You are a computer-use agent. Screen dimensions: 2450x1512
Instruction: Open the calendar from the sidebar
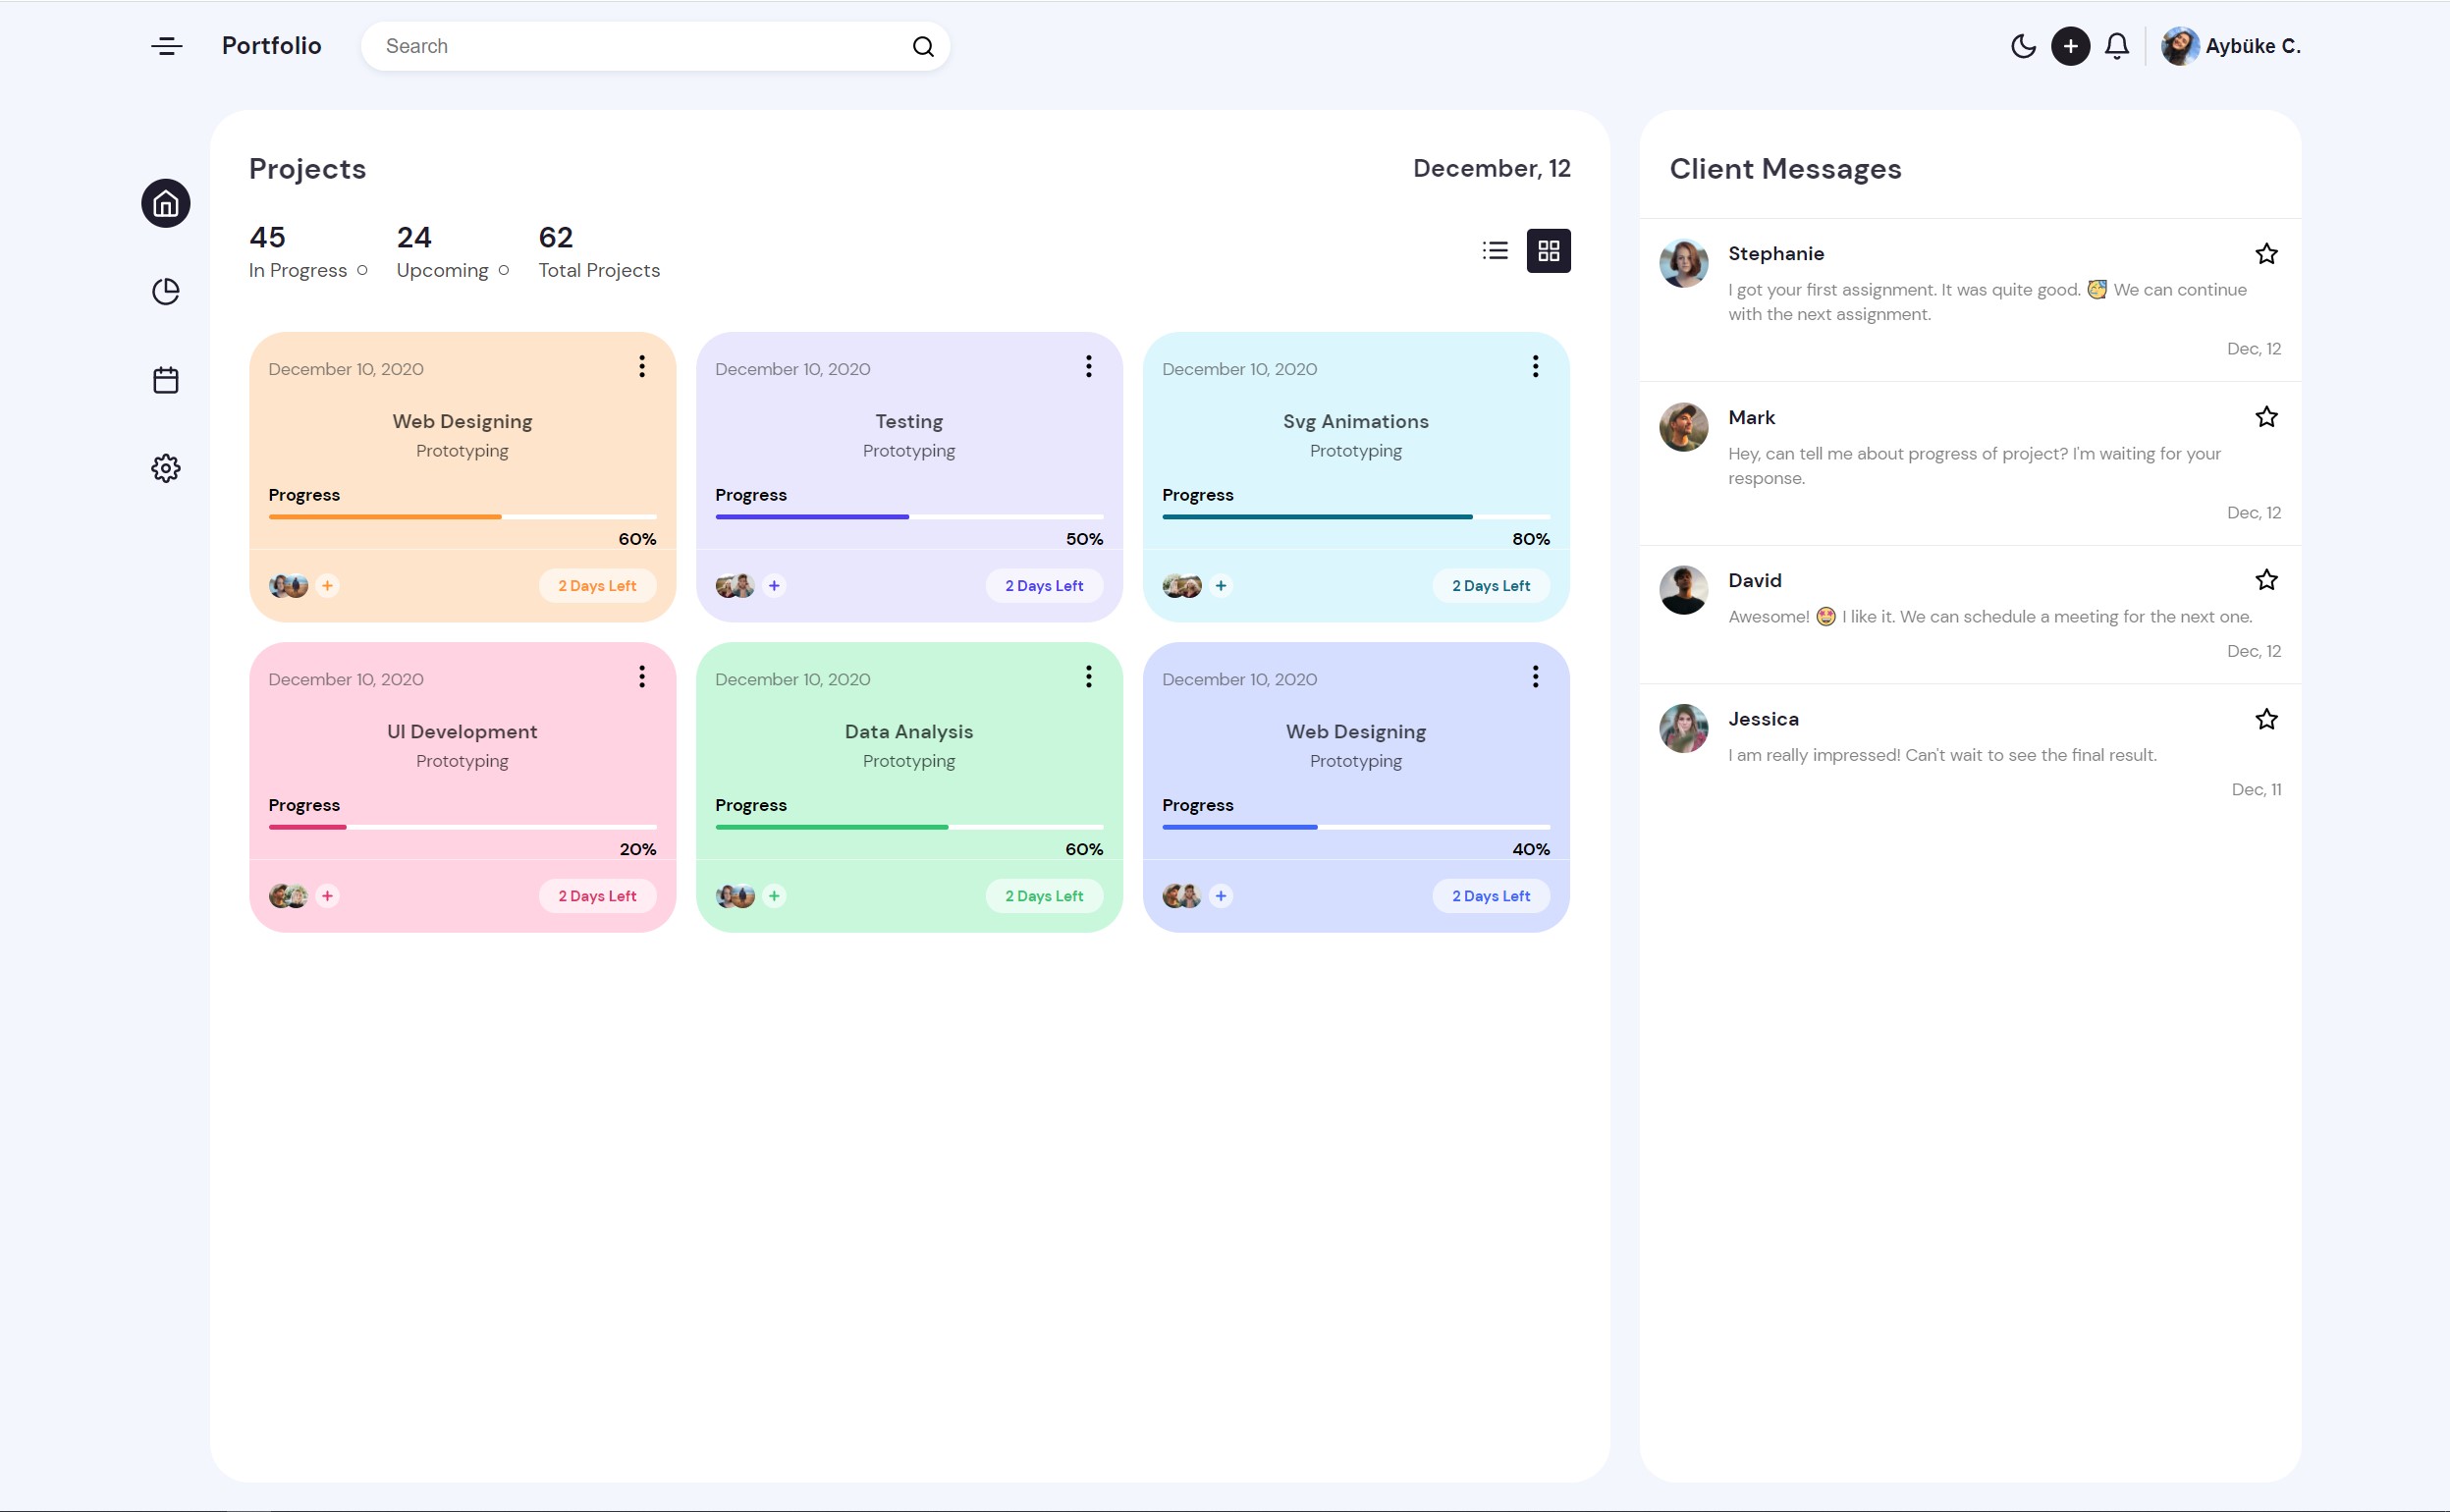[x=165, y=379]
